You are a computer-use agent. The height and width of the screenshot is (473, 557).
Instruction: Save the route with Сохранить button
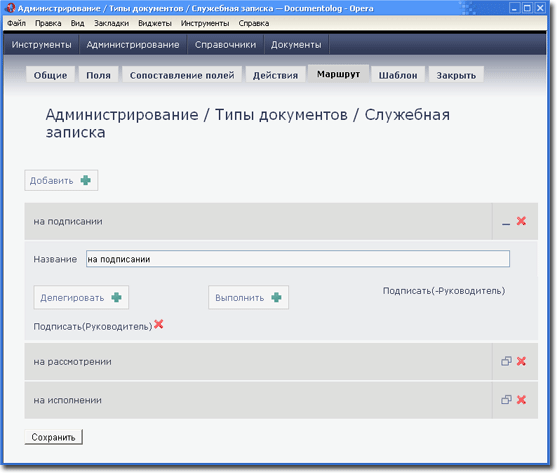tap(53, 437)
